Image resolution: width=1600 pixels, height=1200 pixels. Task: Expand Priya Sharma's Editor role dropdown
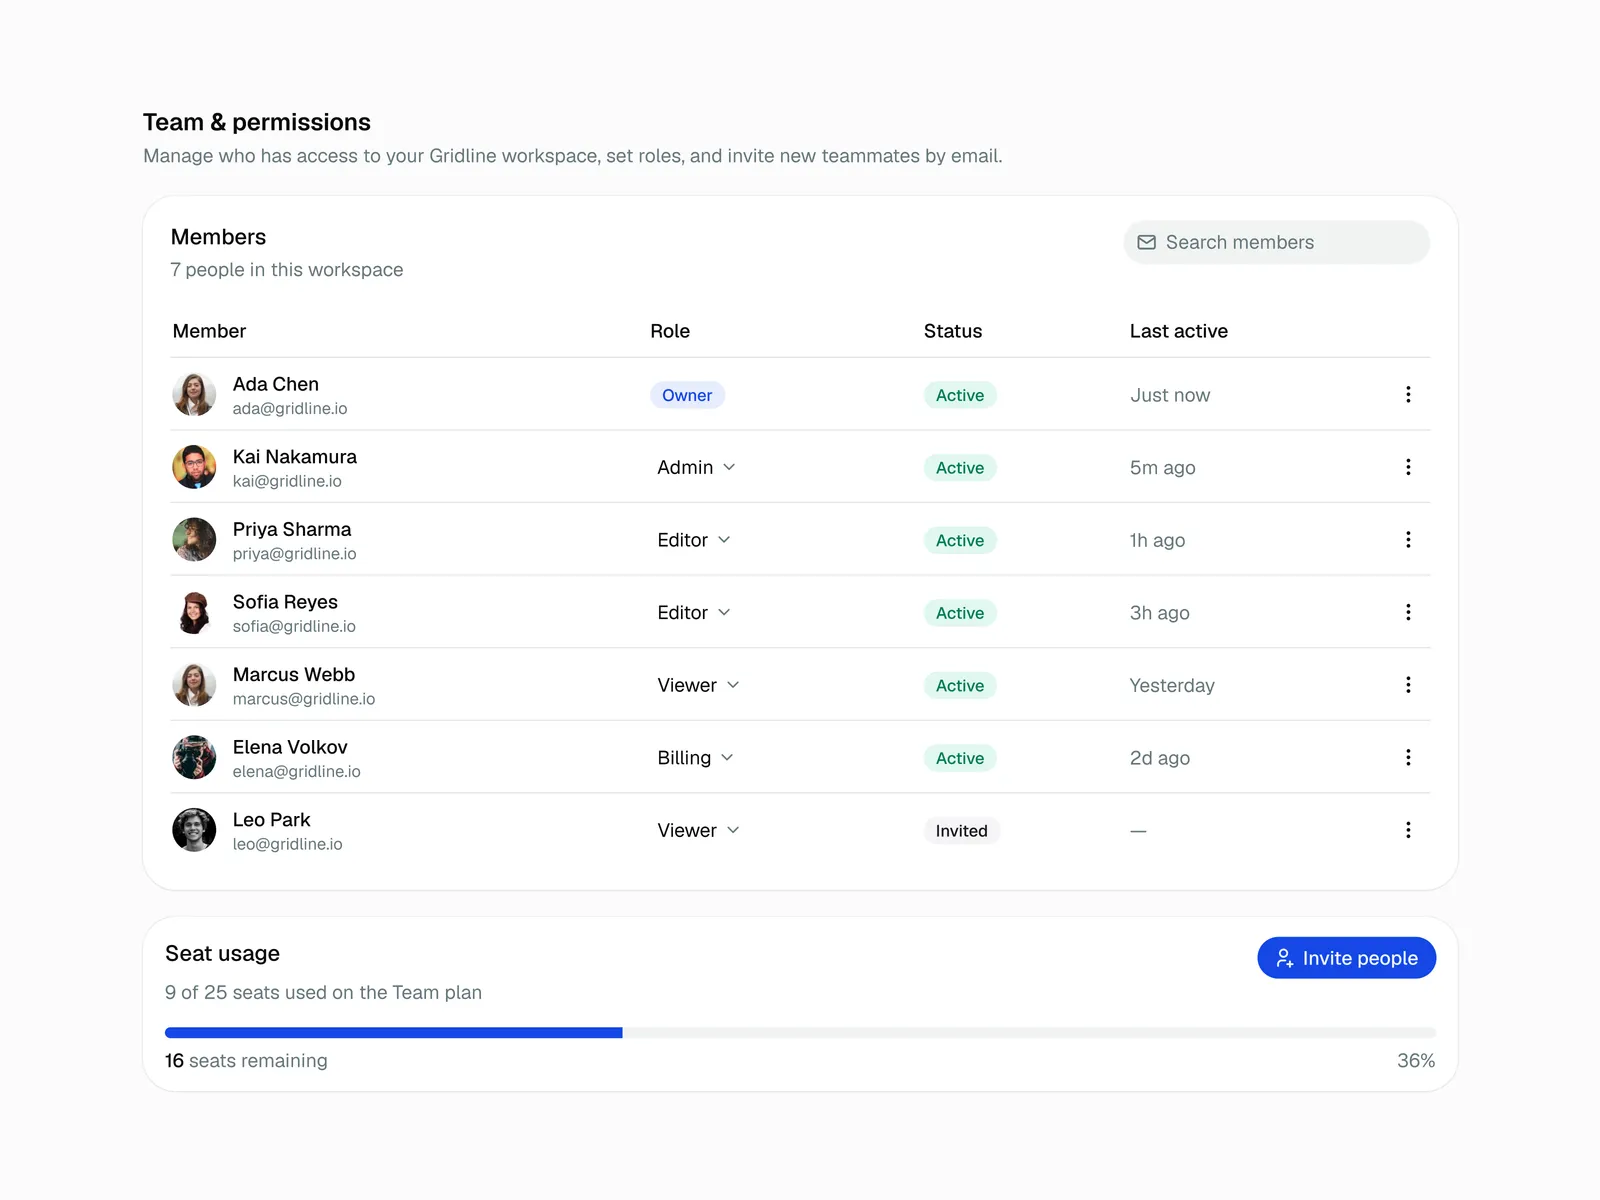(694, 540)
